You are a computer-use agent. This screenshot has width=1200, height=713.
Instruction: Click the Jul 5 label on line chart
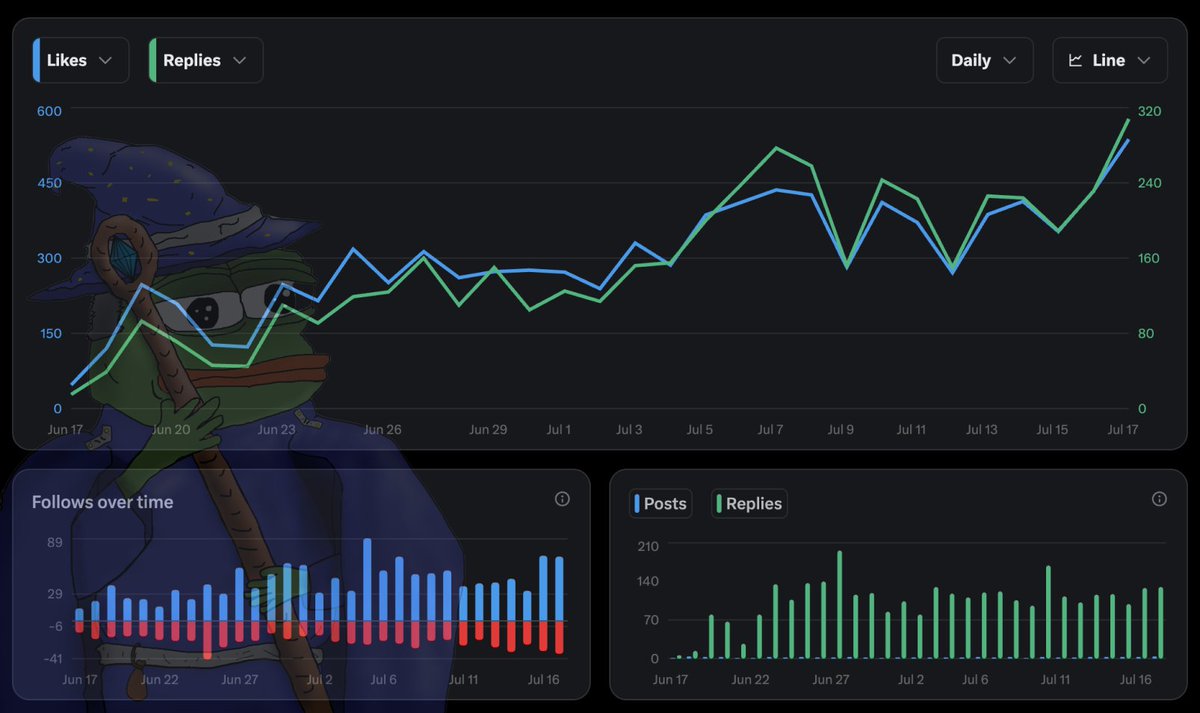click(700, 430)
